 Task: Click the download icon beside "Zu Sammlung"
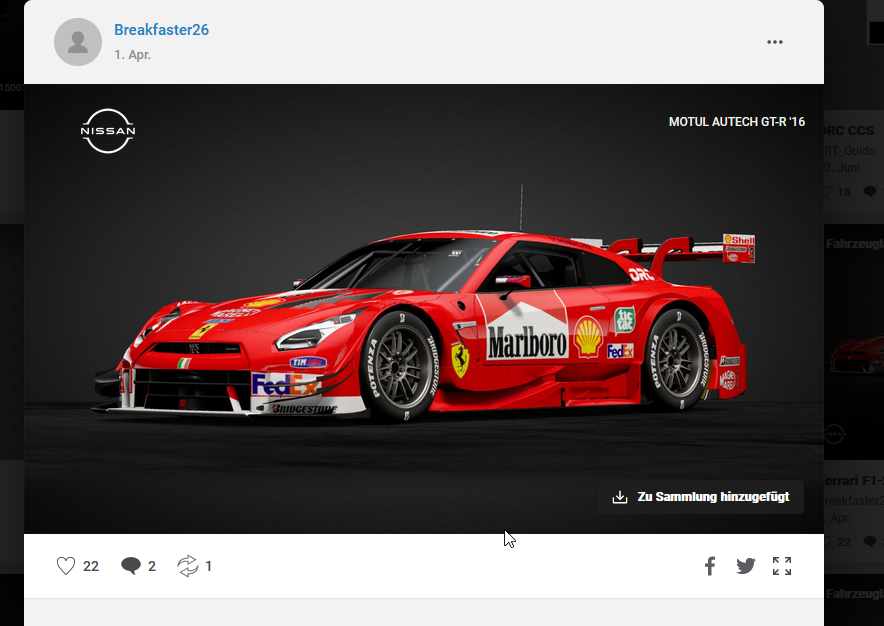click(x=620, y=497)
